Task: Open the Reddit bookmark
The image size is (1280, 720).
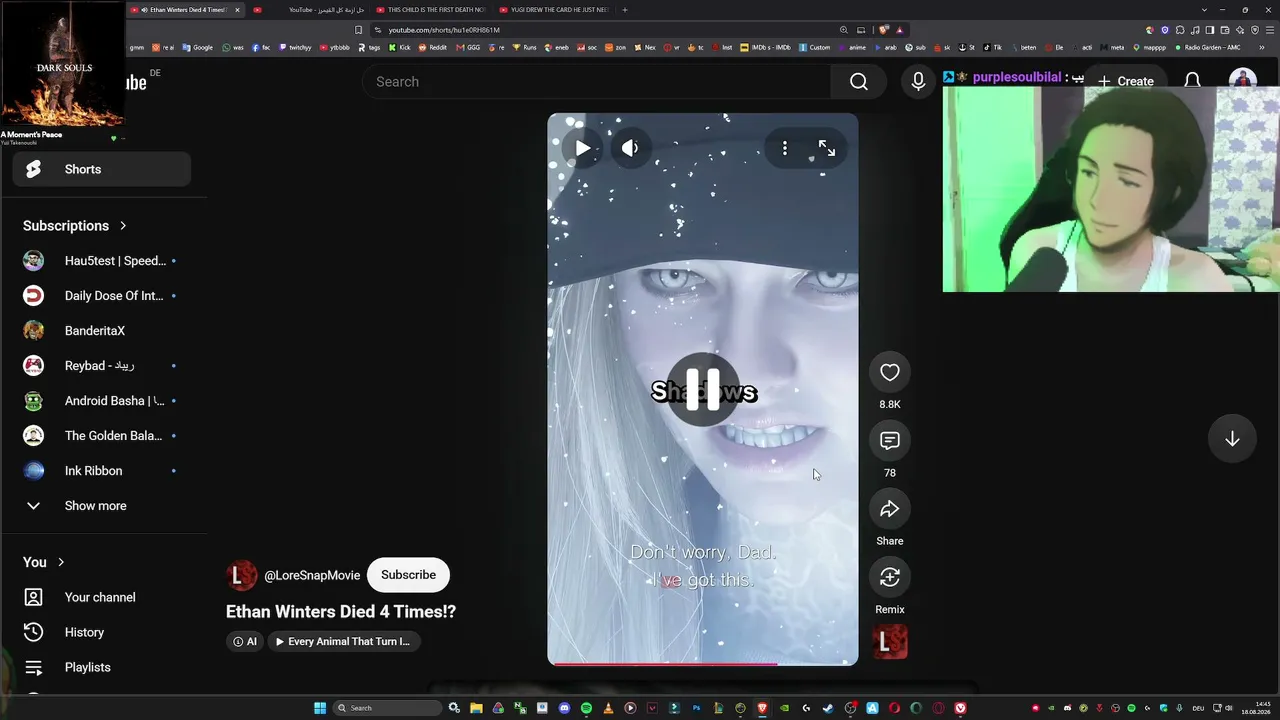Action: [433, 47]
